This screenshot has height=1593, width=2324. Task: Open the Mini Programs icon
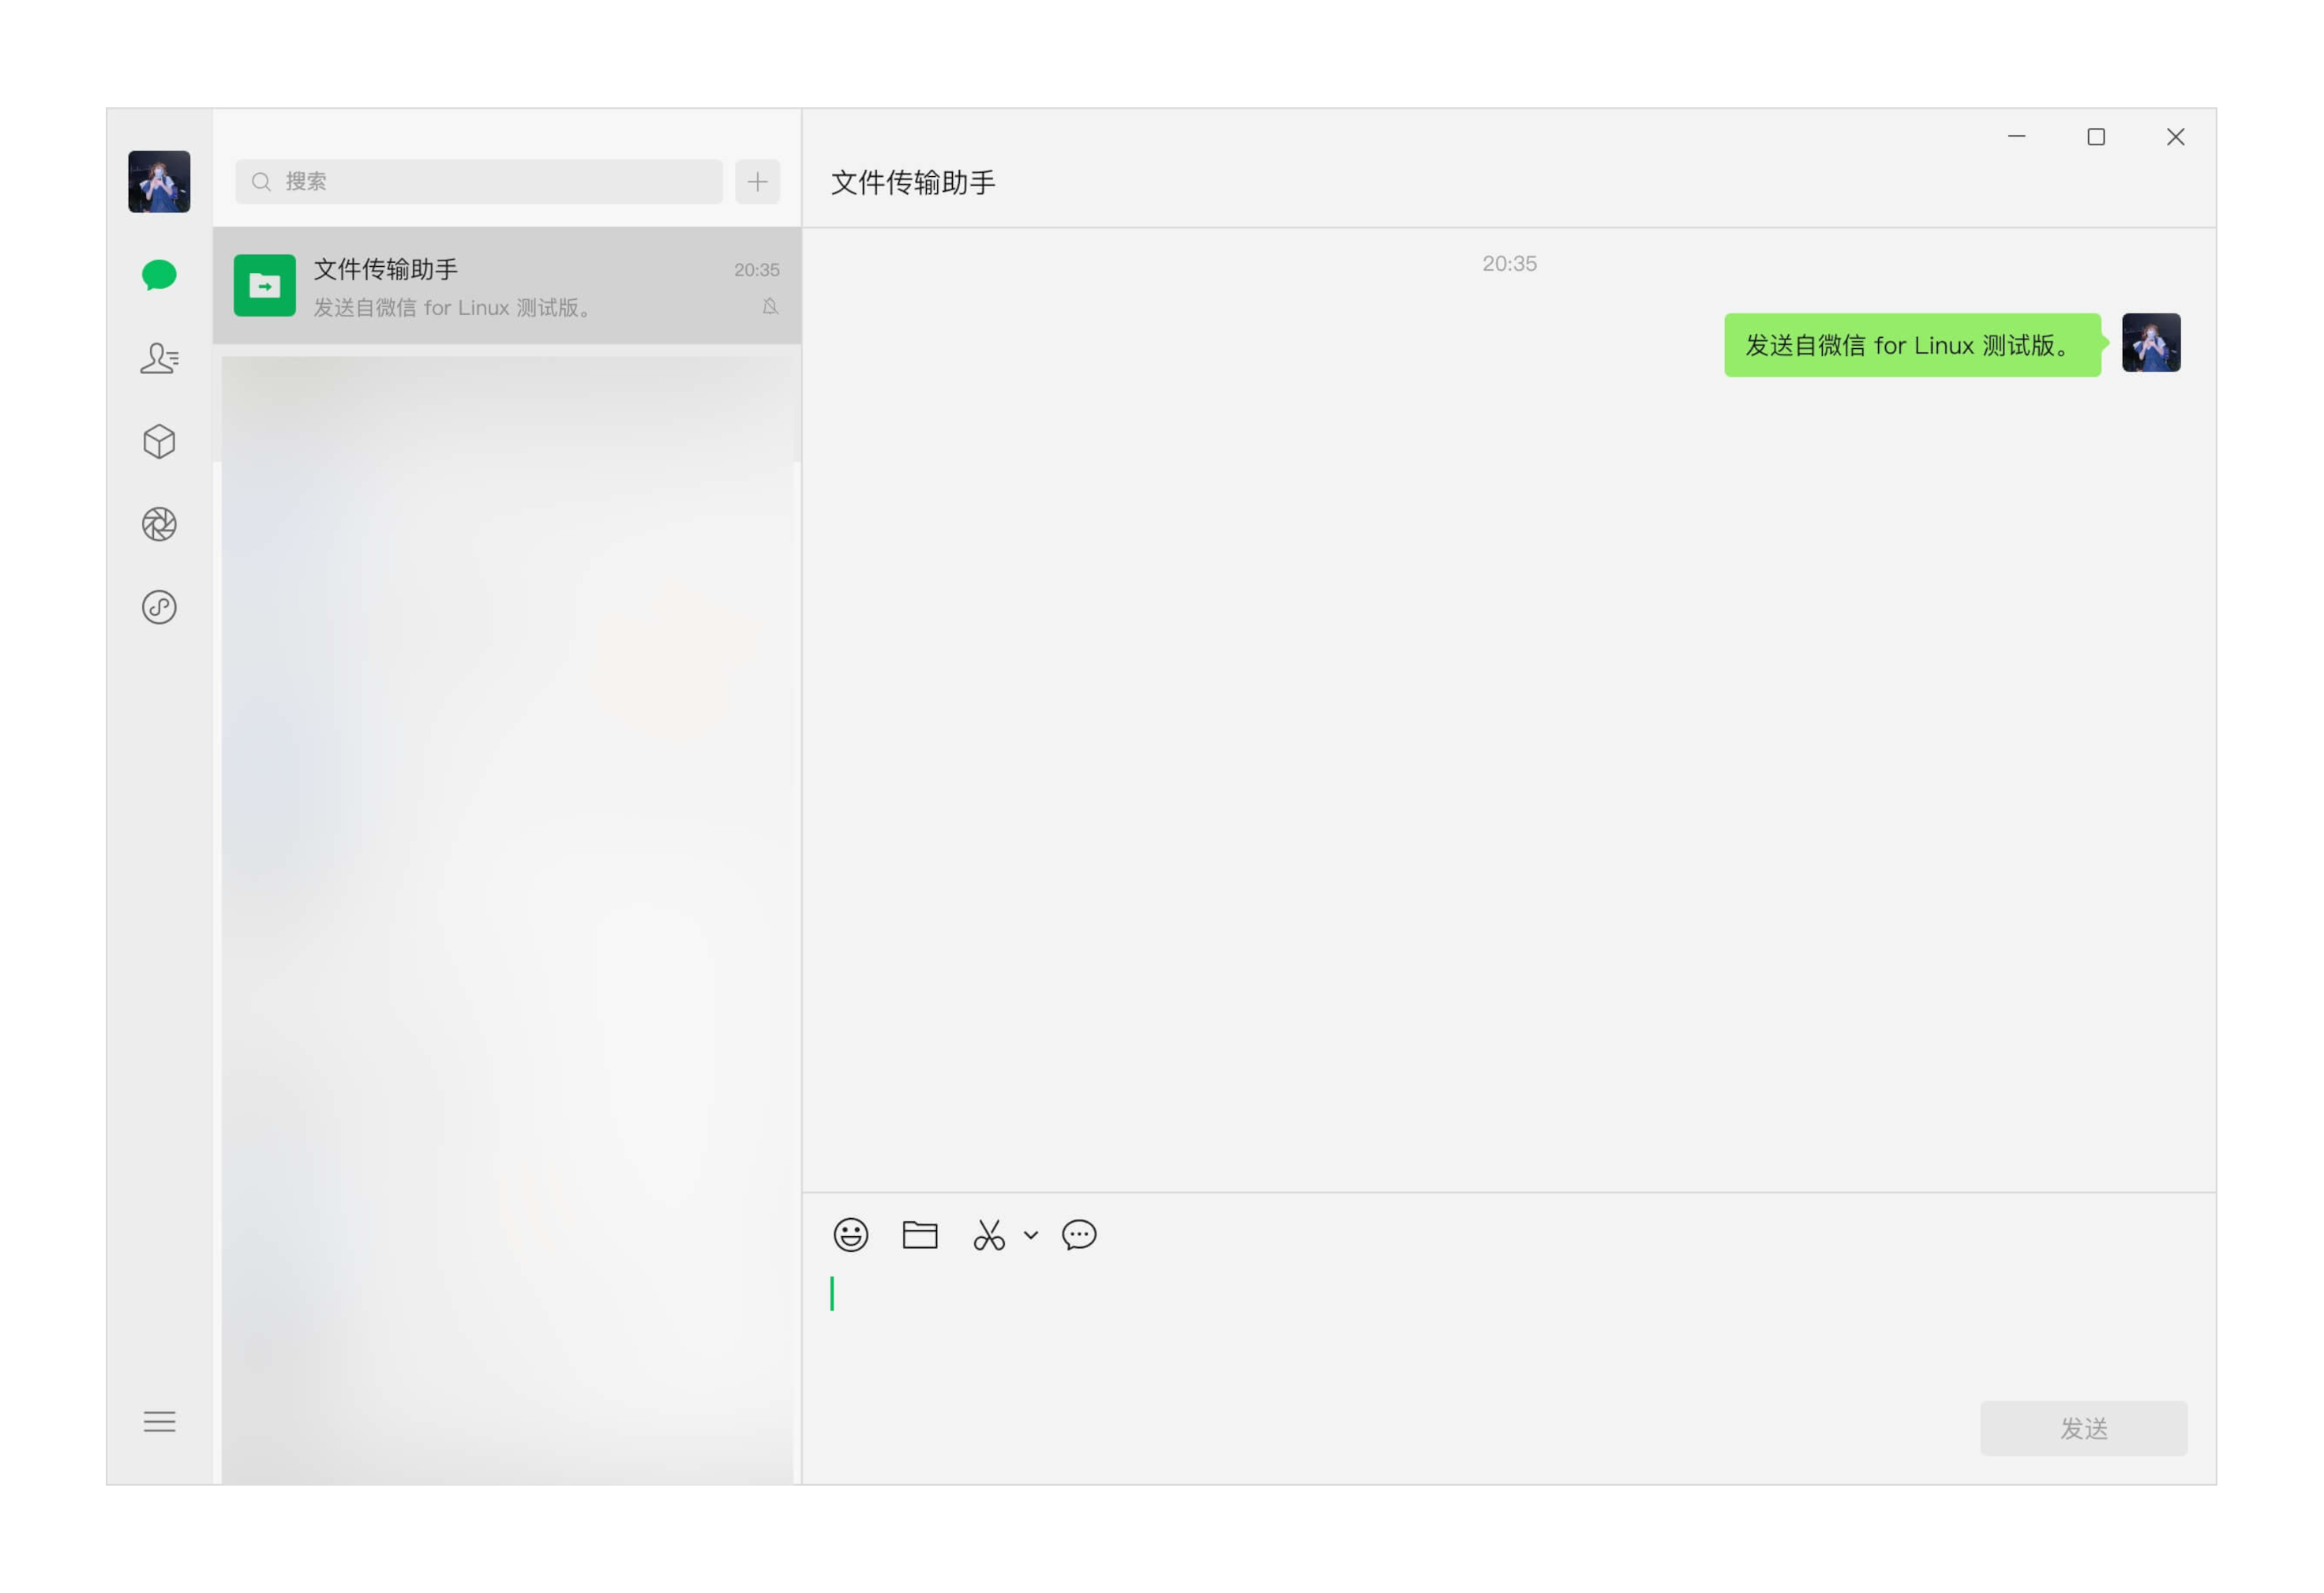pyautogui.click(x=159, y=607)
